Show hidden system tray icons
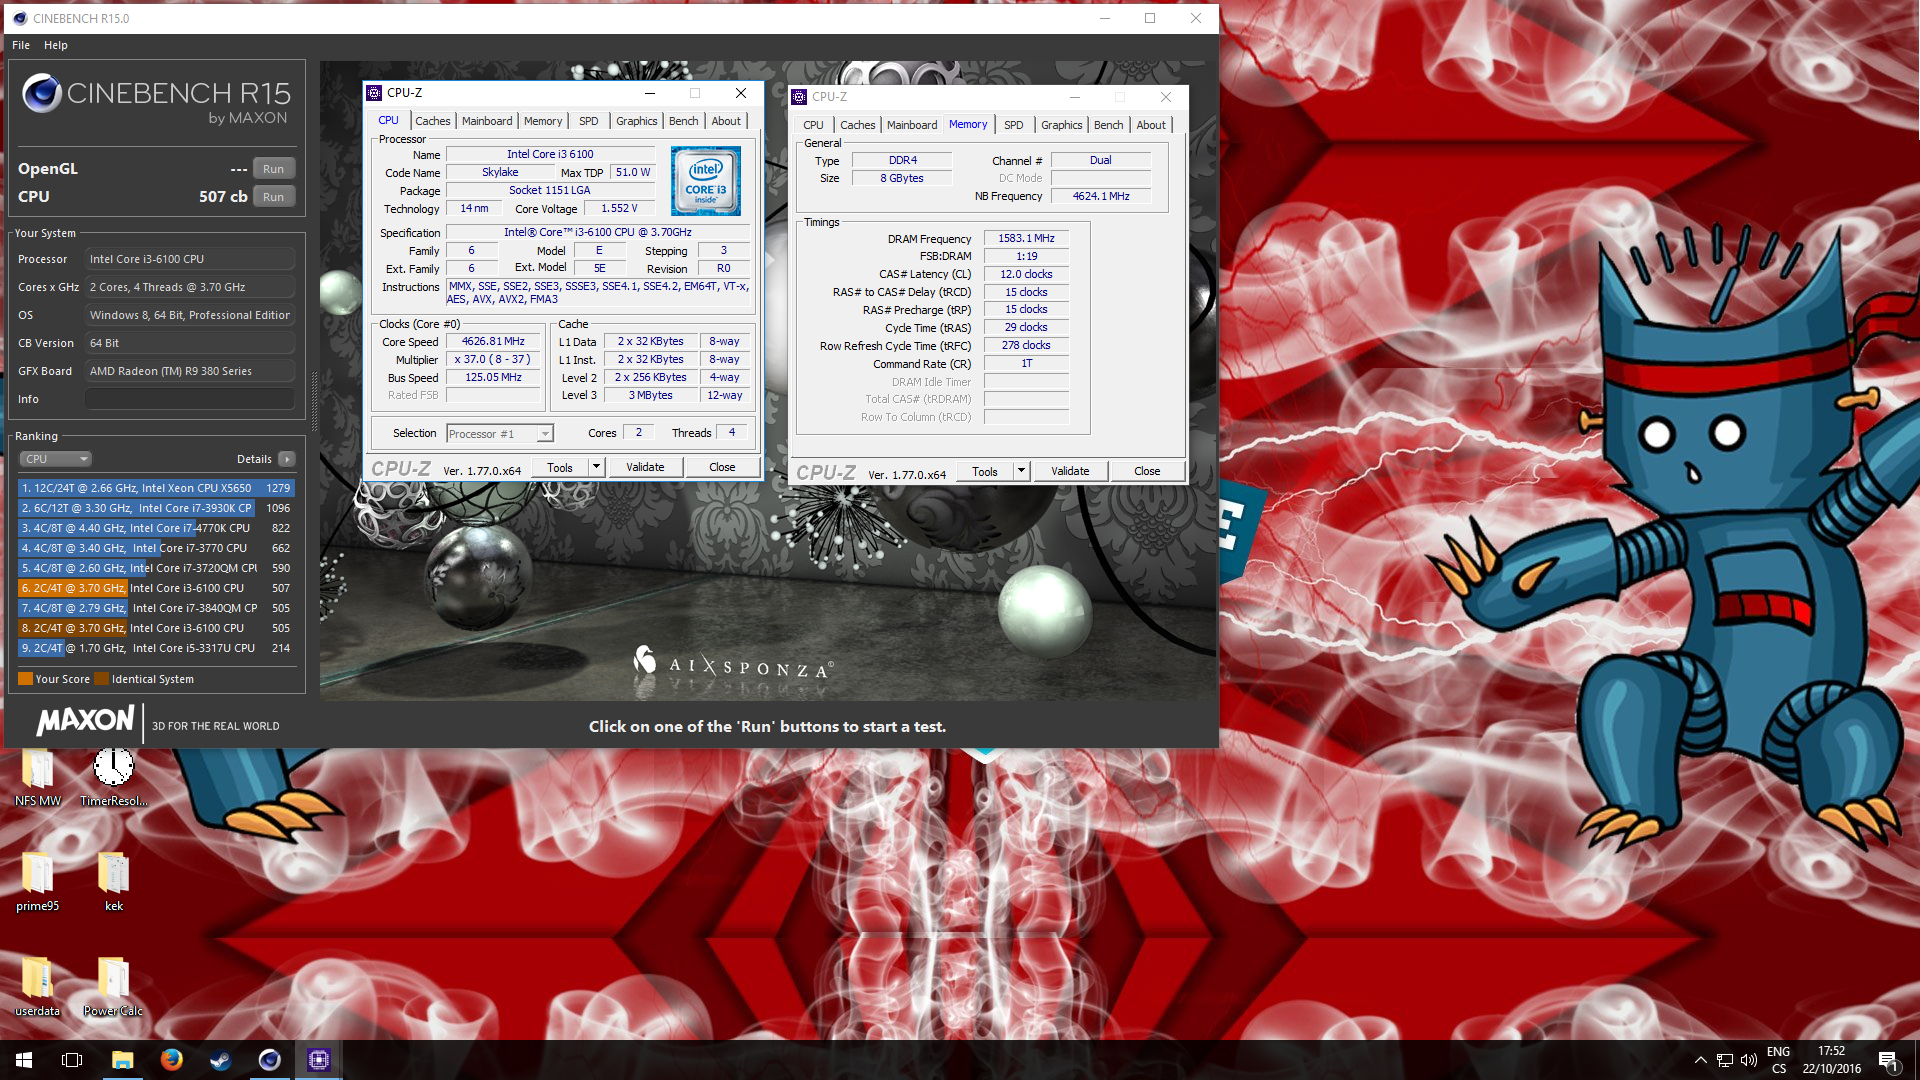 pyautogui.click(x=1700, y=1060)
